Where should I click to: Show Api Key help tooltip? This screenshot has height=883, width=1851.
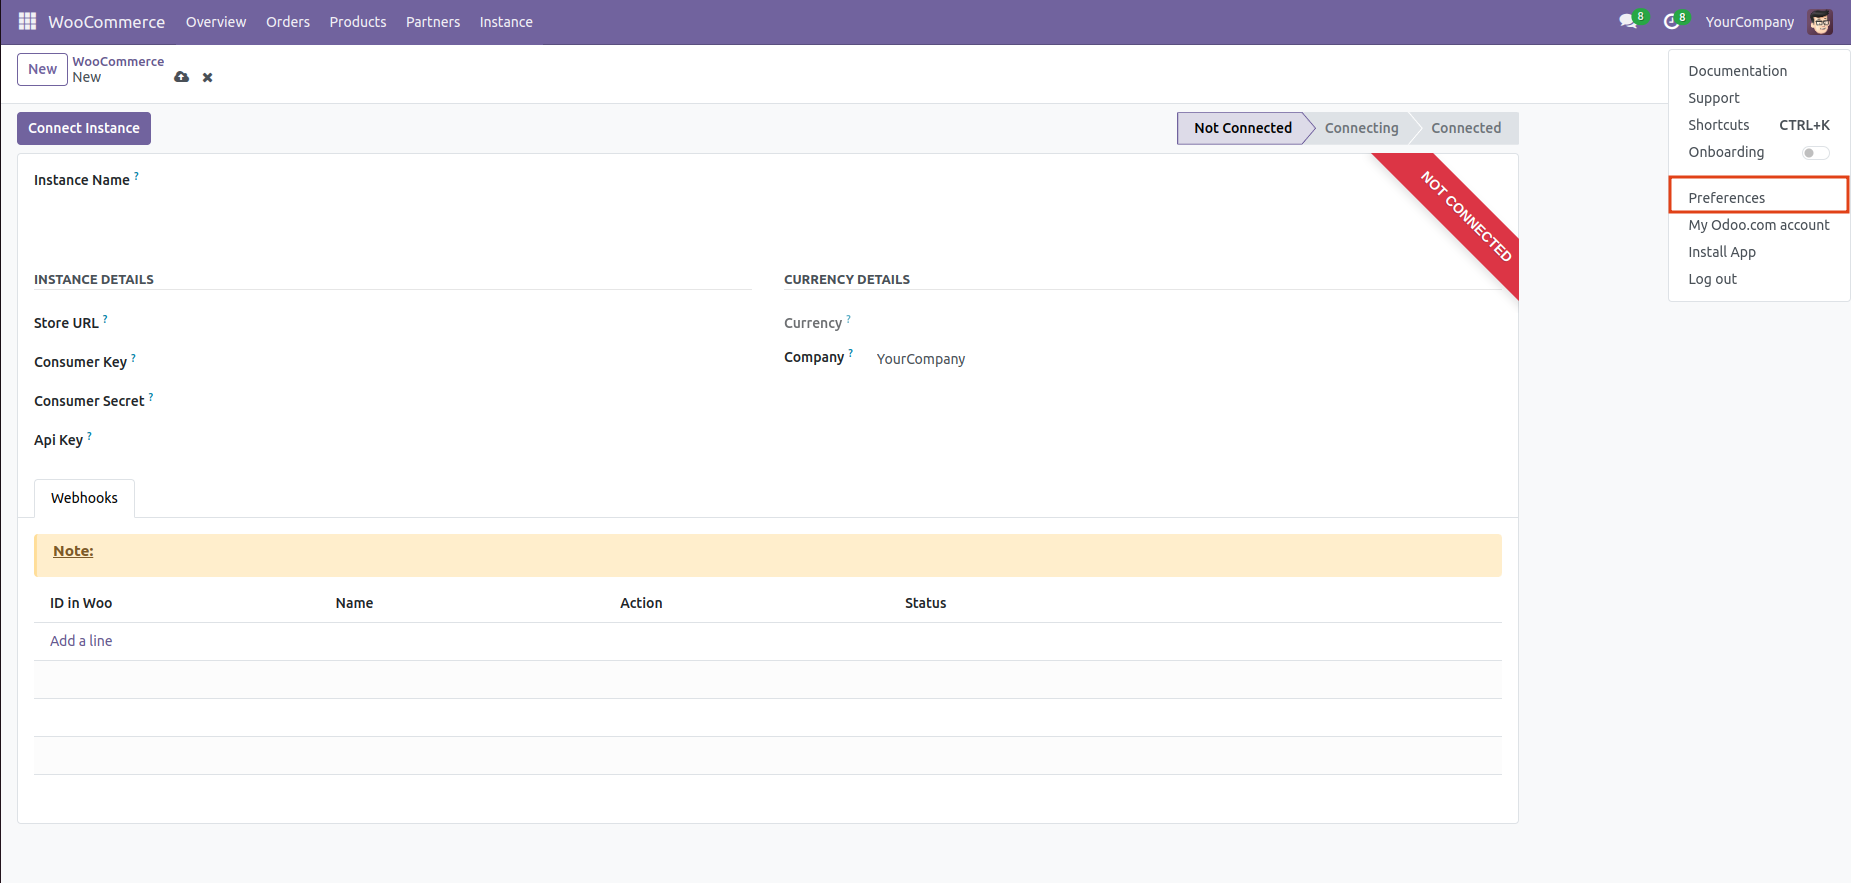pos(89,435)
